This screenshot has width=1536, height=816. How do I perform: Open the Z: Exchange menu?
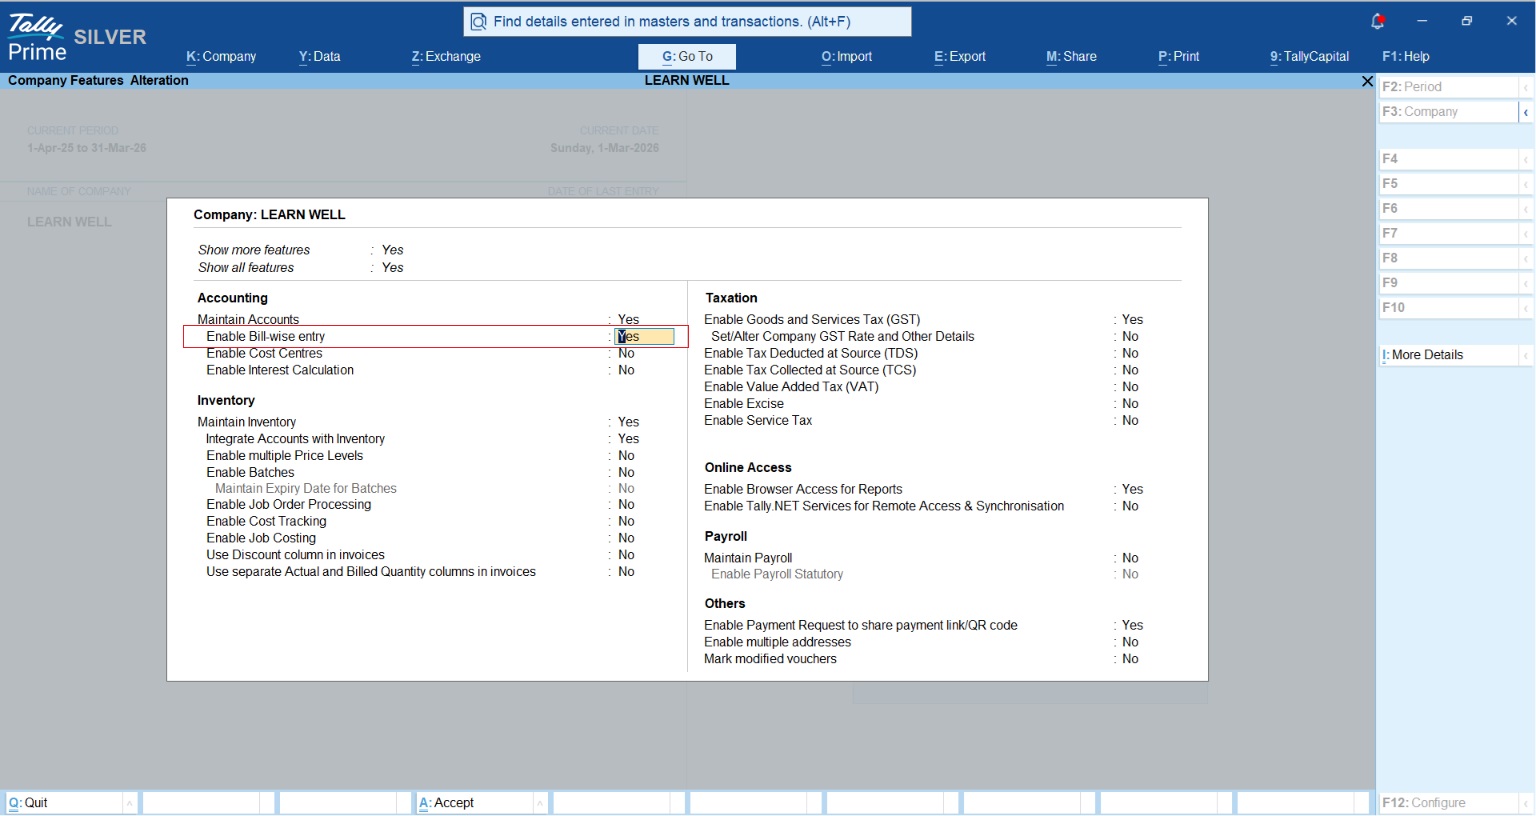(446, 57)
